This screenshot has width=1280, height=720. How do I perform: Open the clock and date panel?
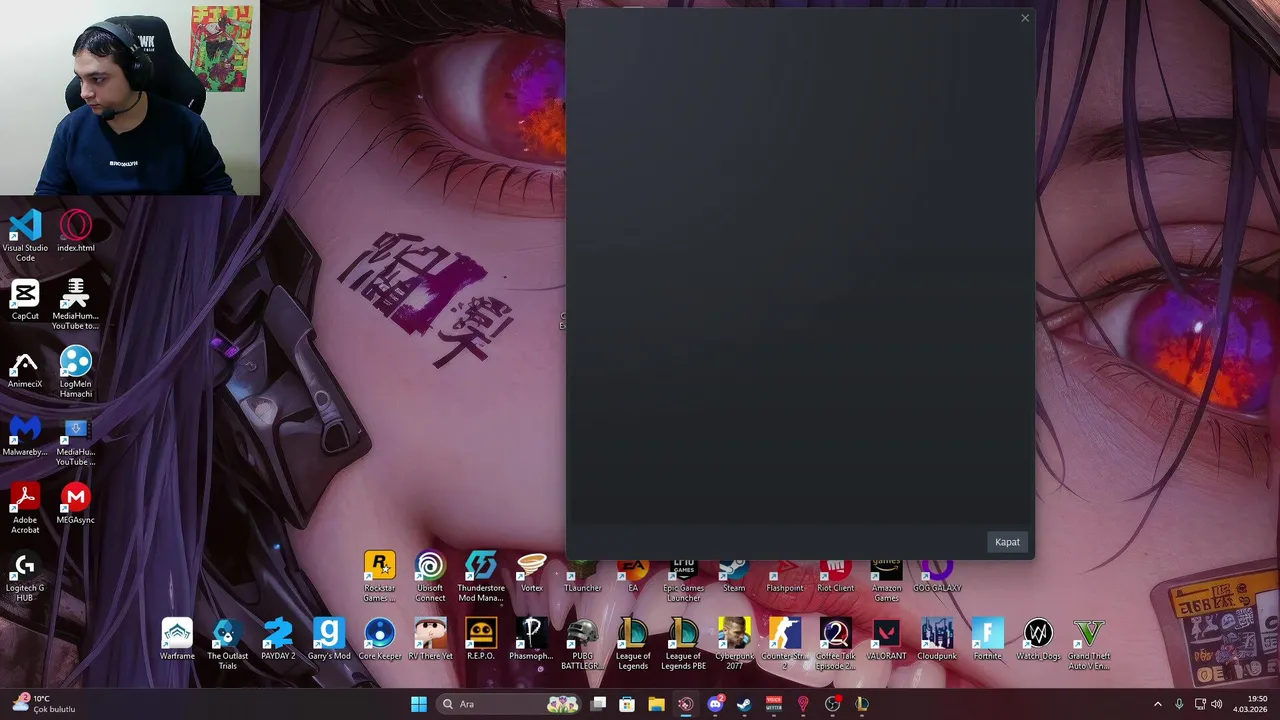click(x=1250, y=704)
